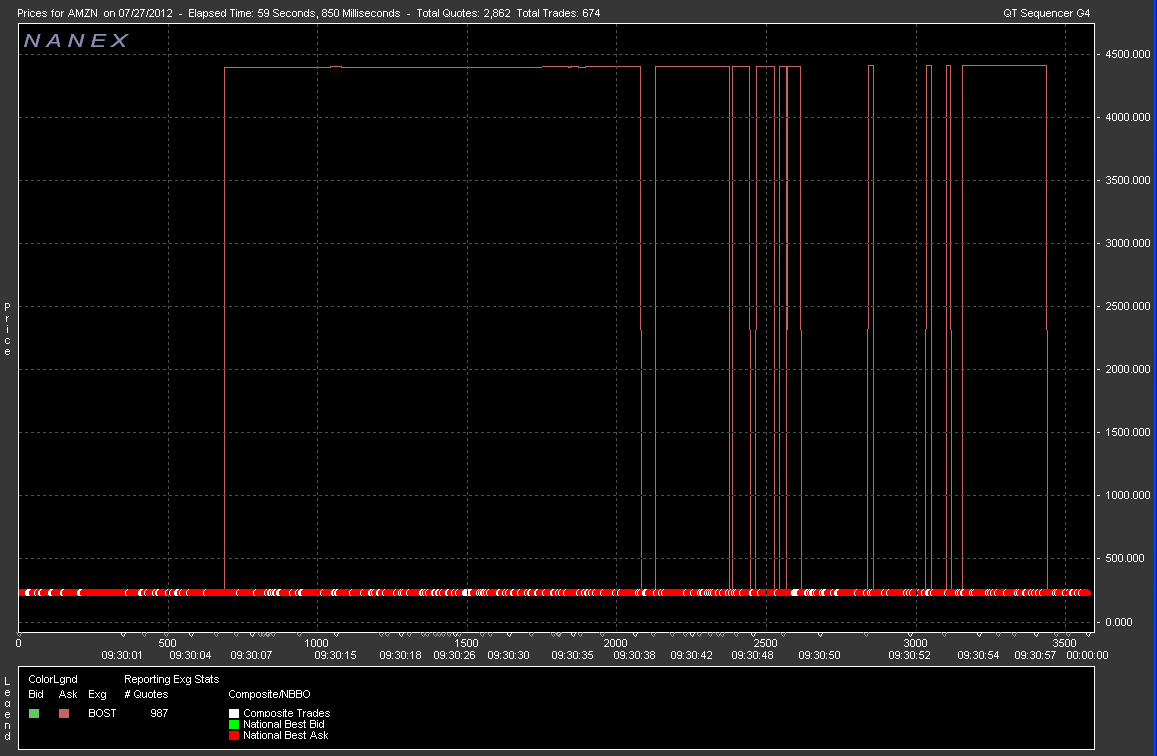This screenshot has width=1157, height=756.
Task: Click the '0.000' price axis label
Action: tap(1119, 623)
